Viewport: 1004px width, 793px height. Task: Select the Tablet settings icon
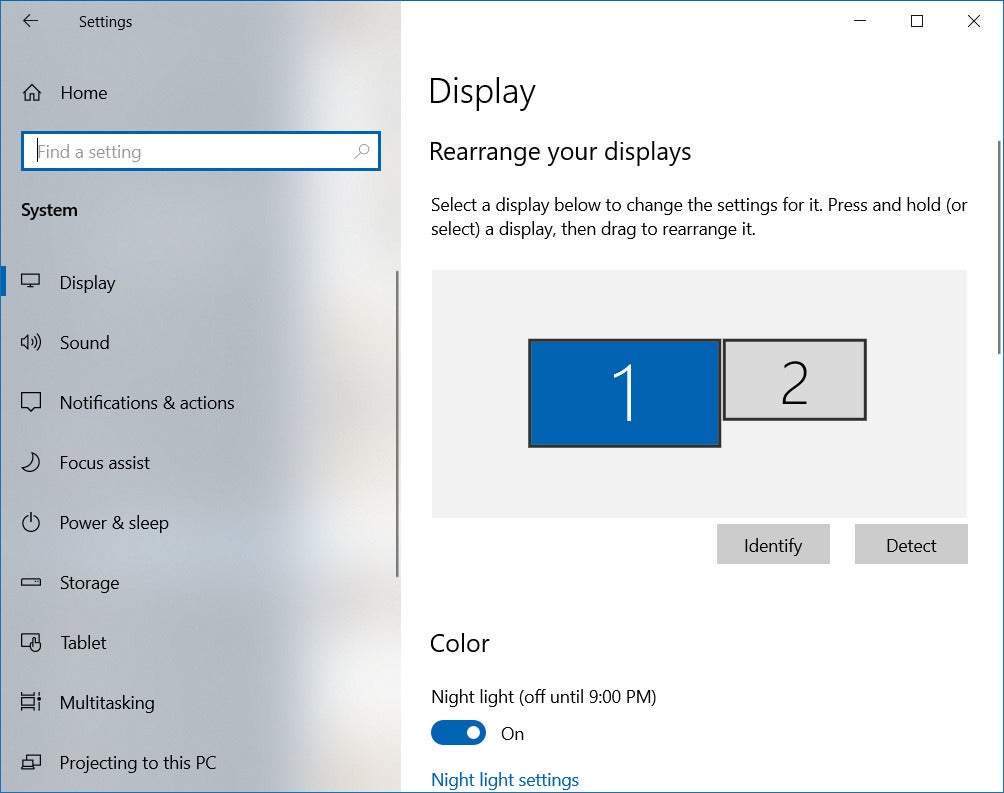pos(31,642)
